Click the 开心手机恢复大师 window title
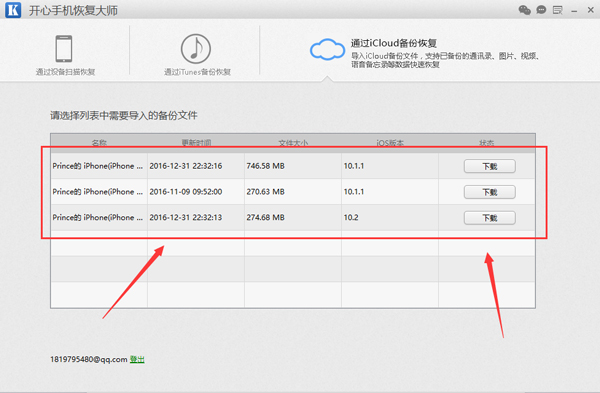The width and height of the screenshot is (600, 393). pyautogui.click(x=73, y=10)
